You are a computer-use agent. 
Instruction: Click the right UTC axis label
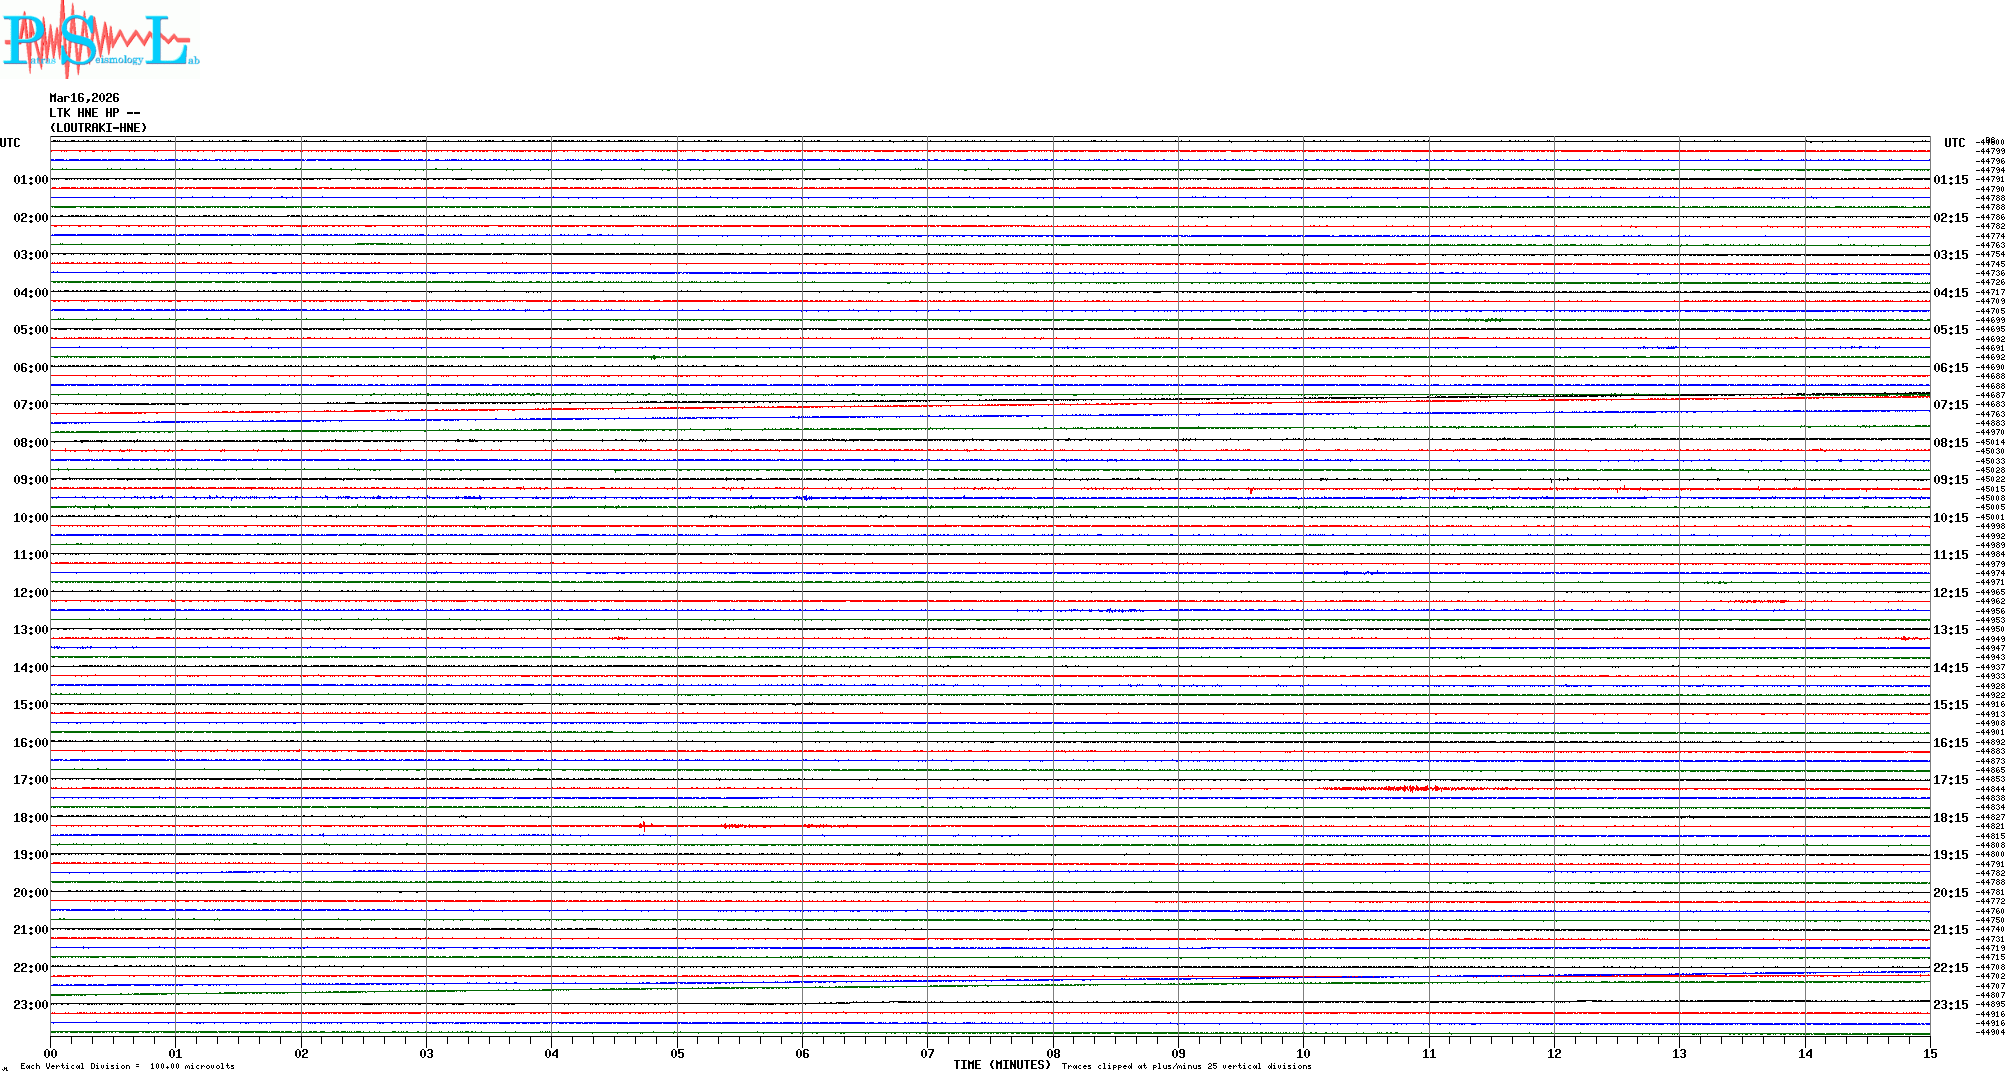point(1954,143)
